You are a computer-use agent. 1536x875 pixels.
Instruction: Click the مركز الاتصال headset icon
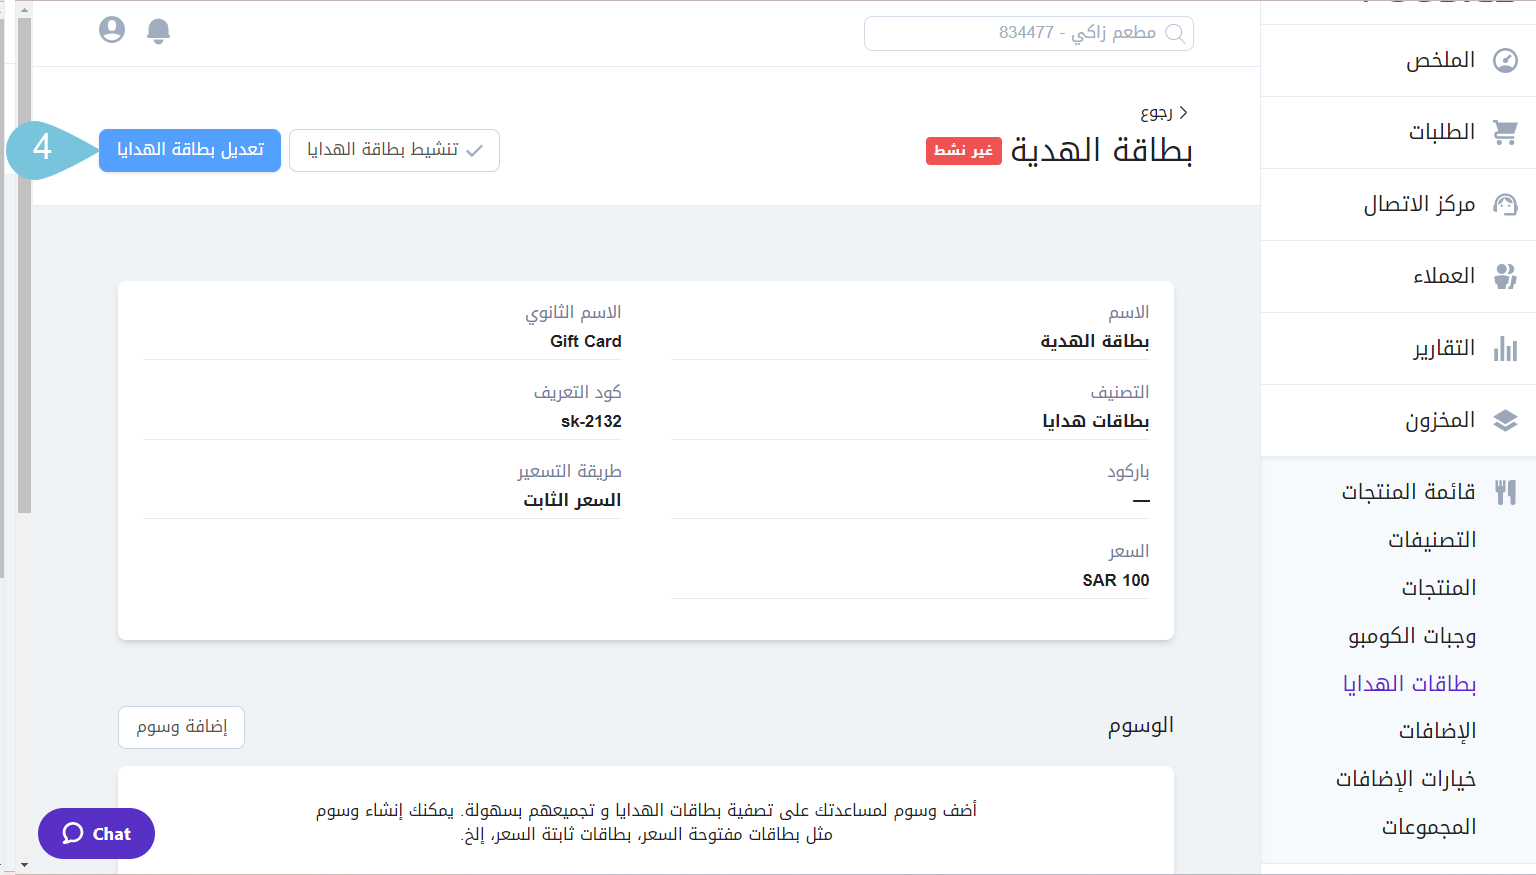pos(1505,204)
